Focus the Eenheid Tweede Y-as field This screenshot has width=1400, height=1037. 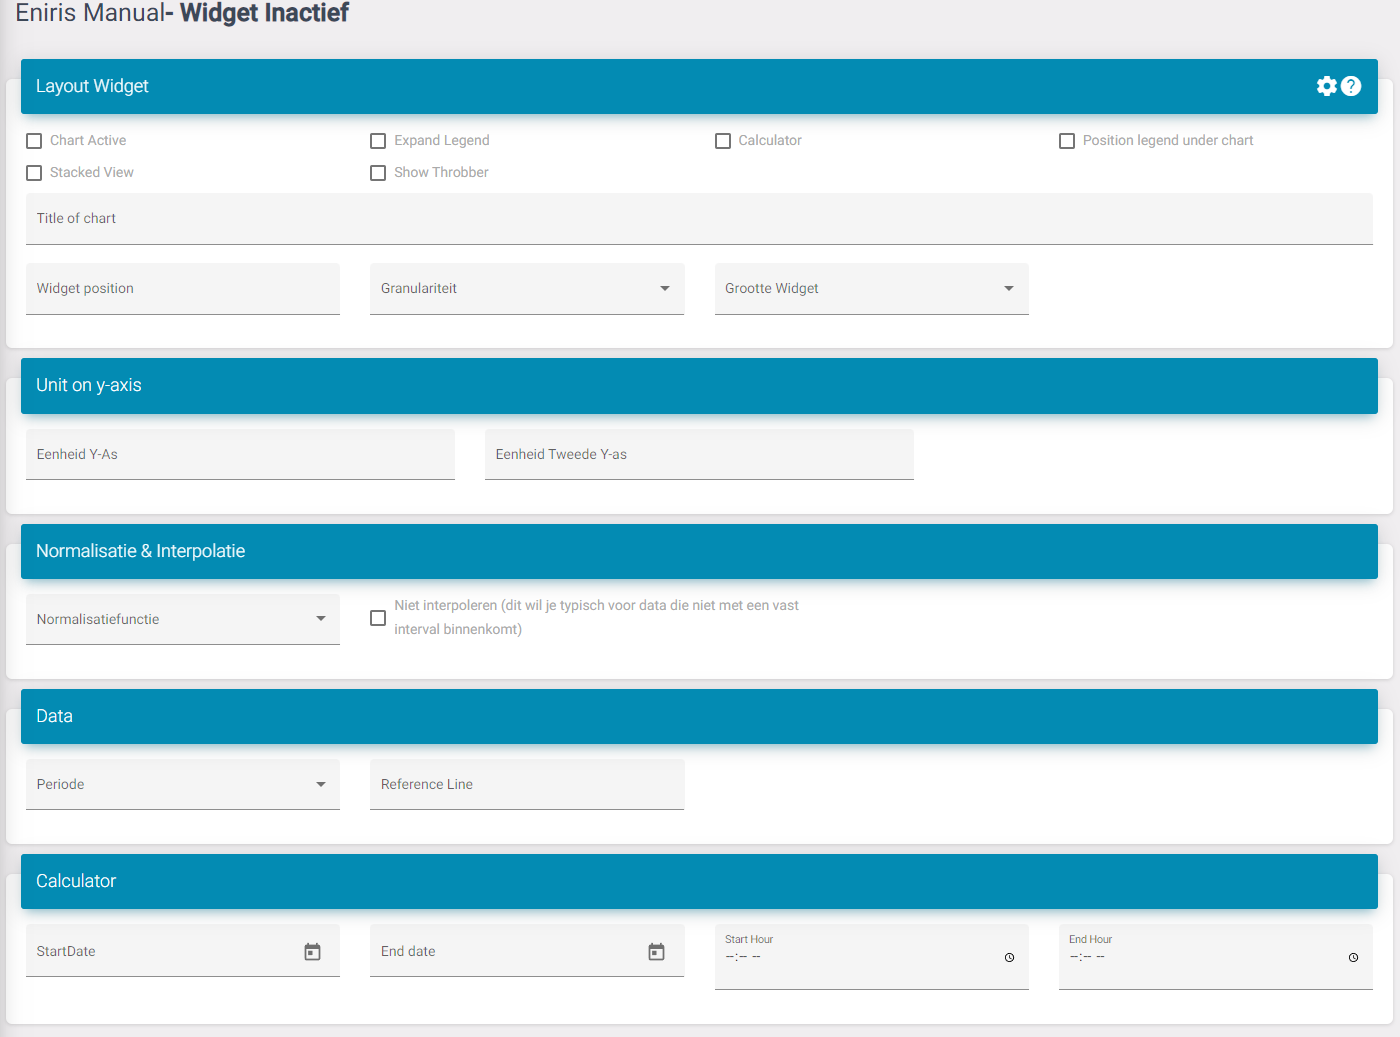coord(698,455)
